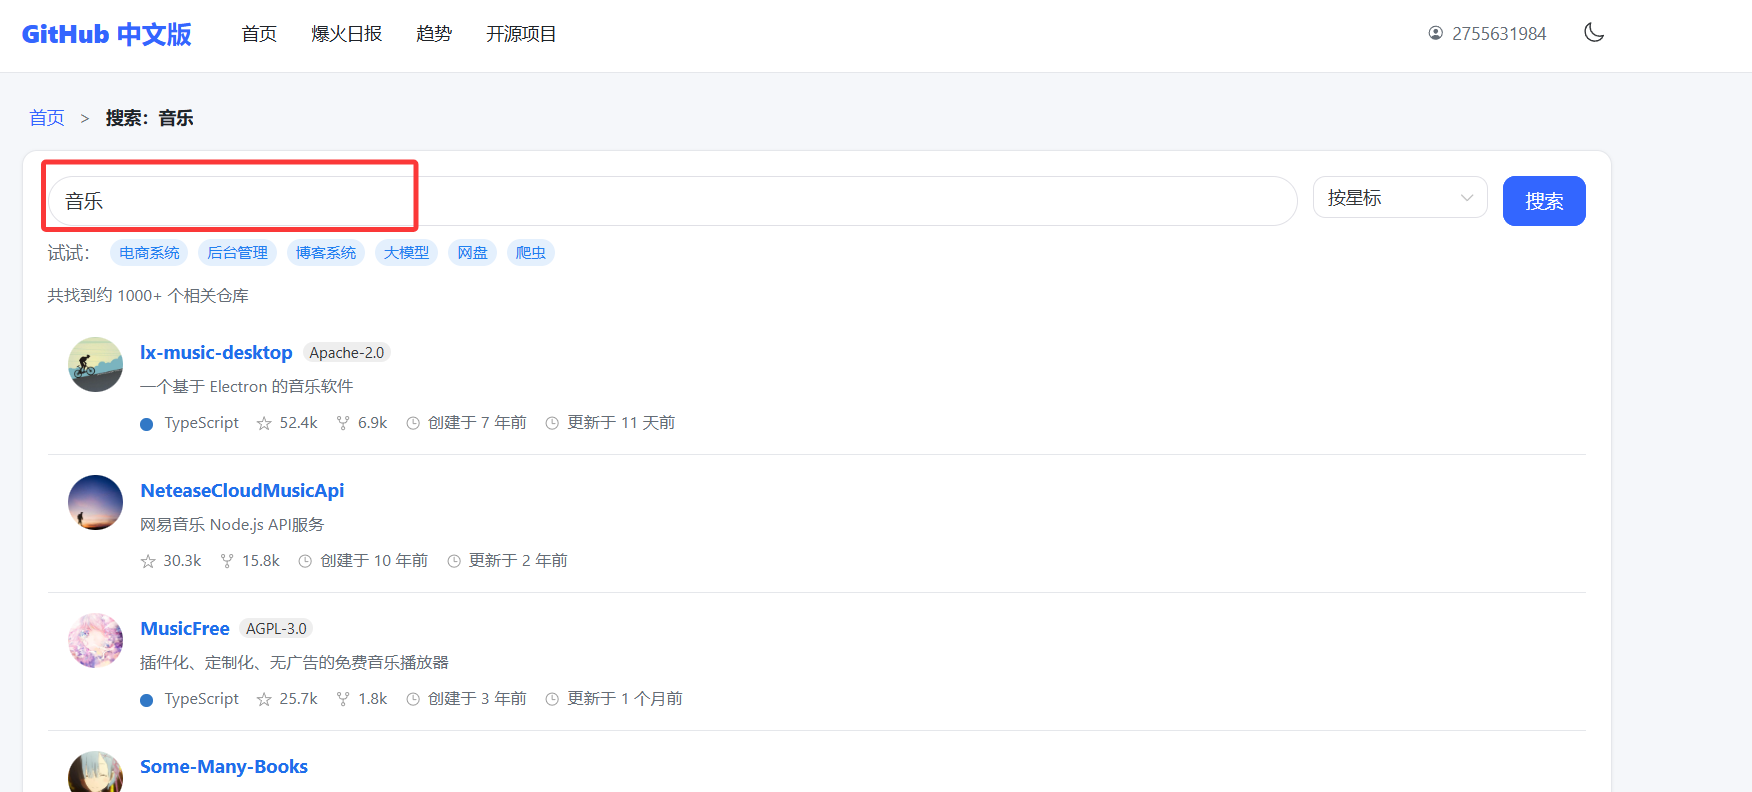This screenshot has width=1752, height=792.
Task: Click the 30.3k star count
Action: coord(182,561)
